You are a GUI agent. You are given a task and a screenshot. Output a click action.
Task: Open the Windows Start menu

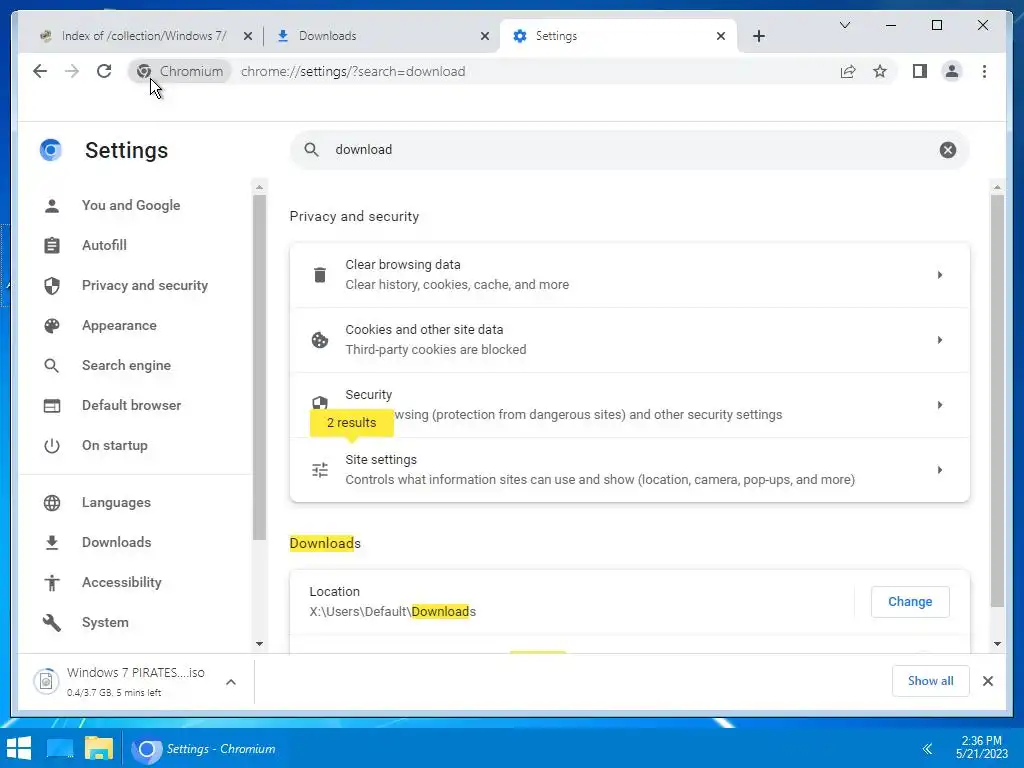[x=19, y=748]
